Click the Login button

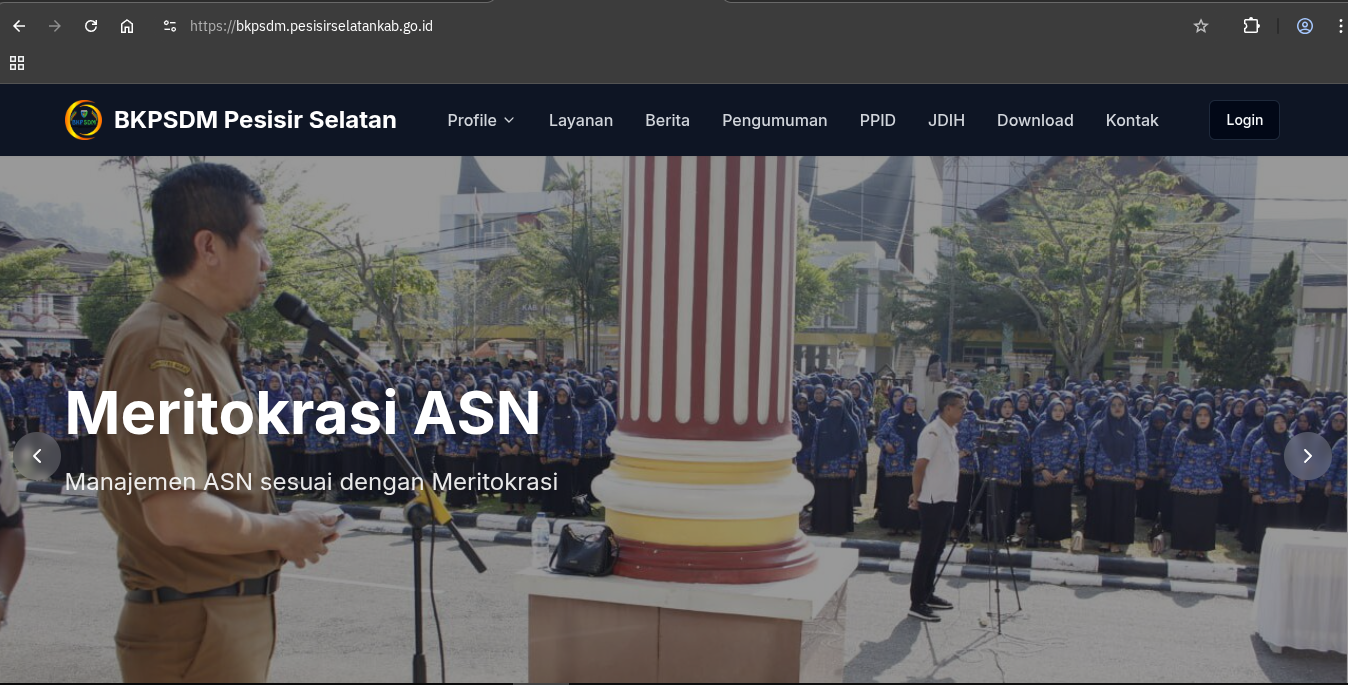[x=1243, y=119]
